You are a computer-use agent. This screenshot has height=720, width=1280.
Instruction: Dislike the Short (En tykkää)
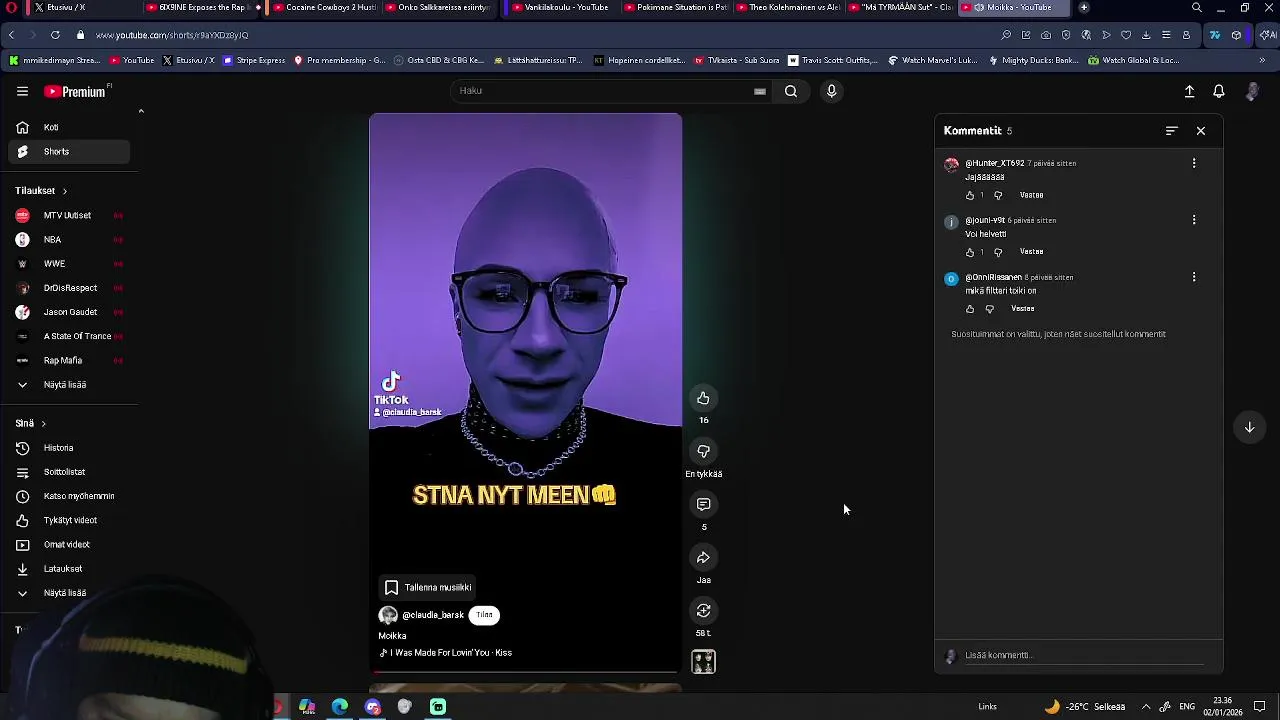pyautogui.click(x=703, y=451)
